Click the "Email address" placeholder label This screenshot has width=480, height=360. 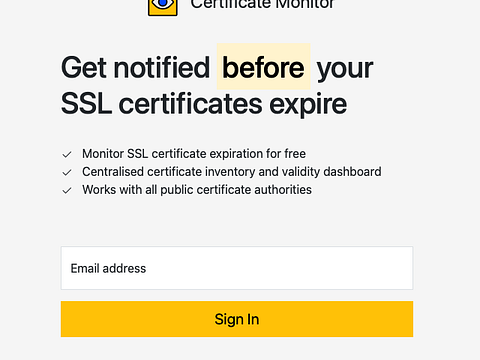point(108,268)
